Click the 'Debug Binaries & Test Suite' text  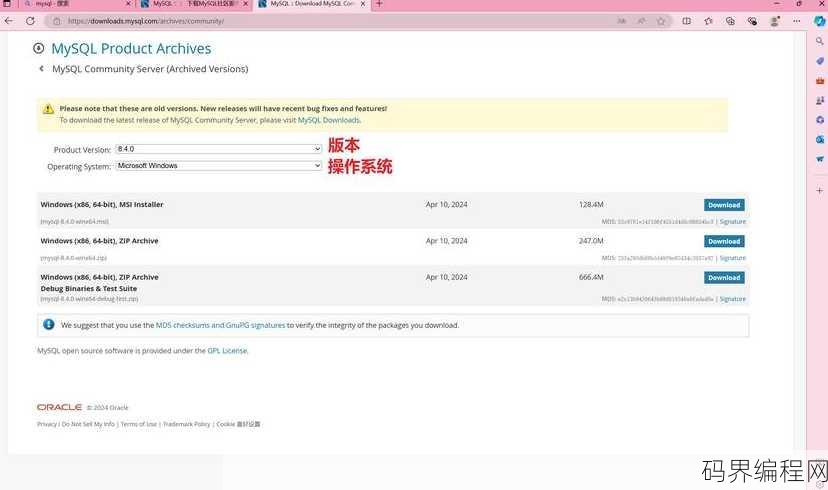tap(89, 289)
